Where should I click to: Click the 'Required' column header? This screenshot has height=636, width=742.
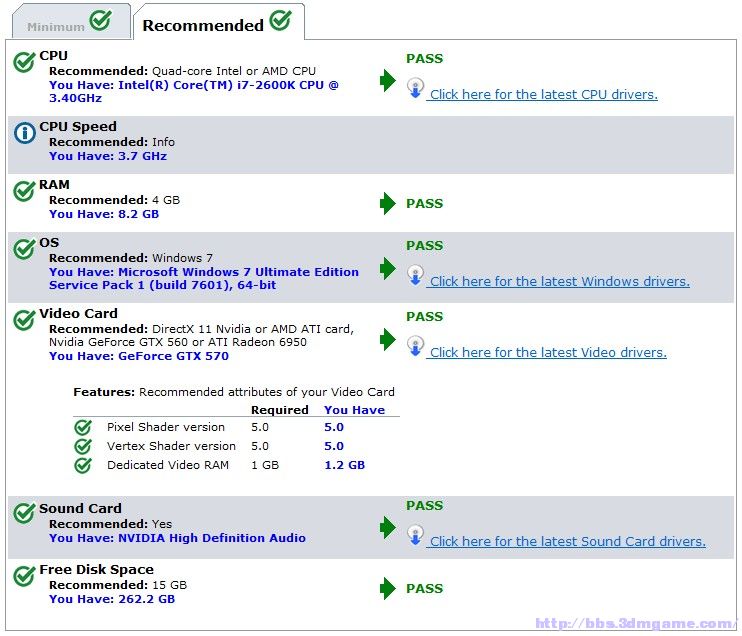(280, 410)
